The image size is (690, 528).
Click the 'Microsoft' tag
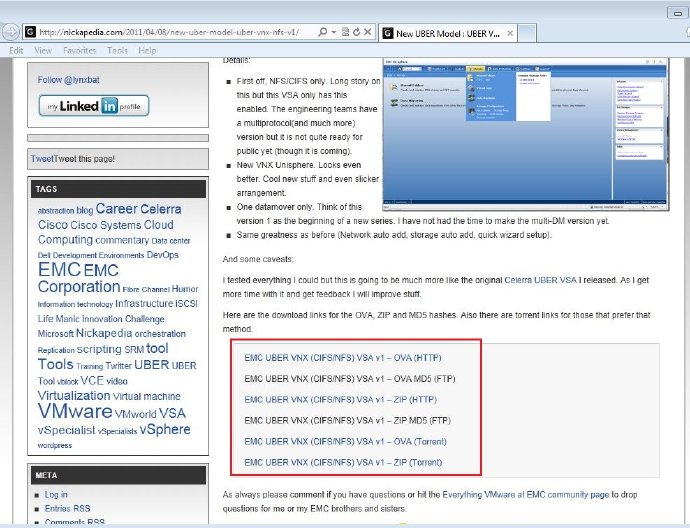click(55, 334)
